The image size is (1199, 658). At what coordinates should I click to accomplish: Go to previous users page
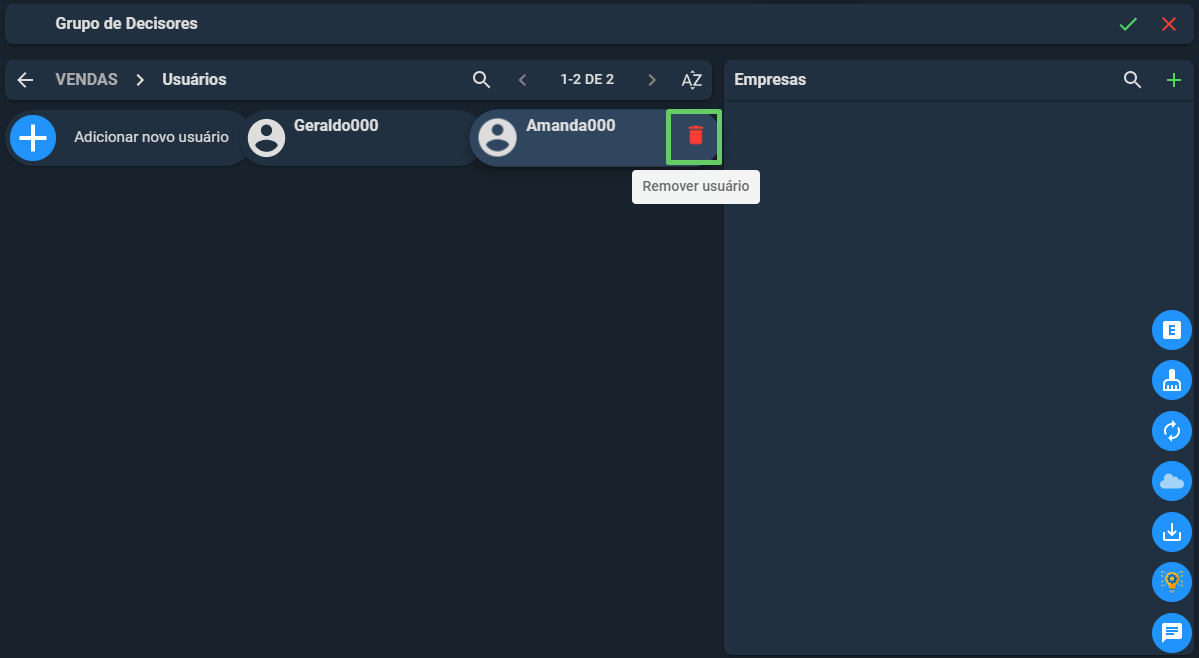[522, 79]
